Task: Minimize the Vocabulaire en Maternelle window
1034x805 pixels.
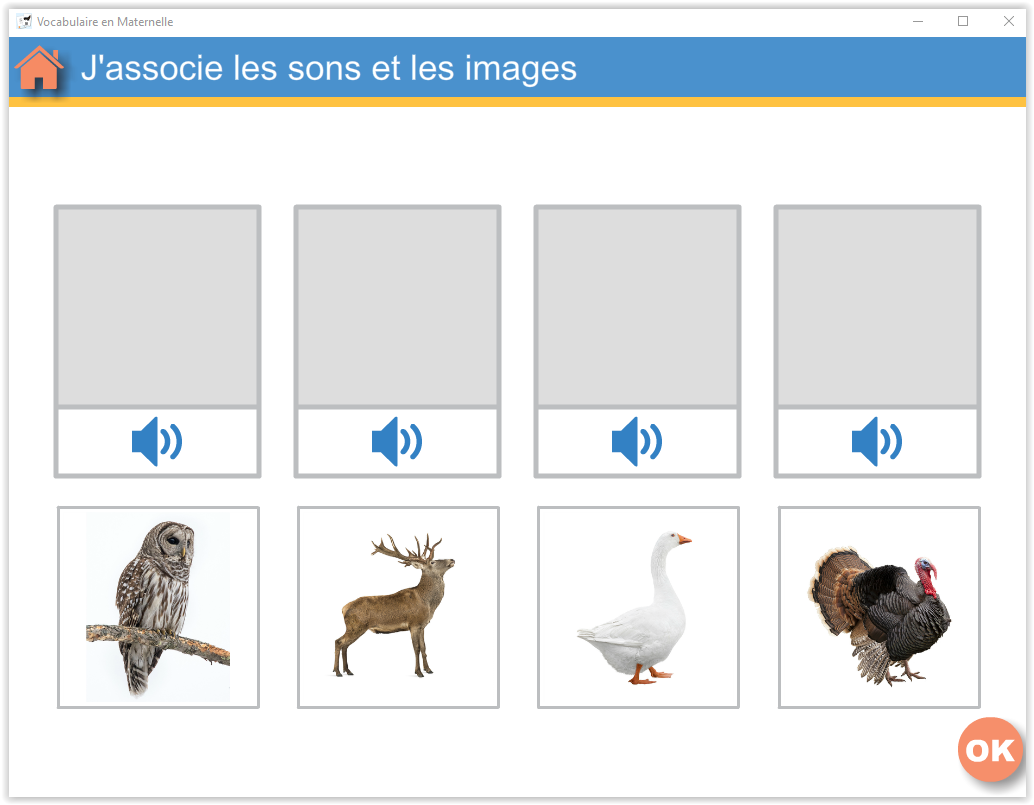Action: coord(917,21)
